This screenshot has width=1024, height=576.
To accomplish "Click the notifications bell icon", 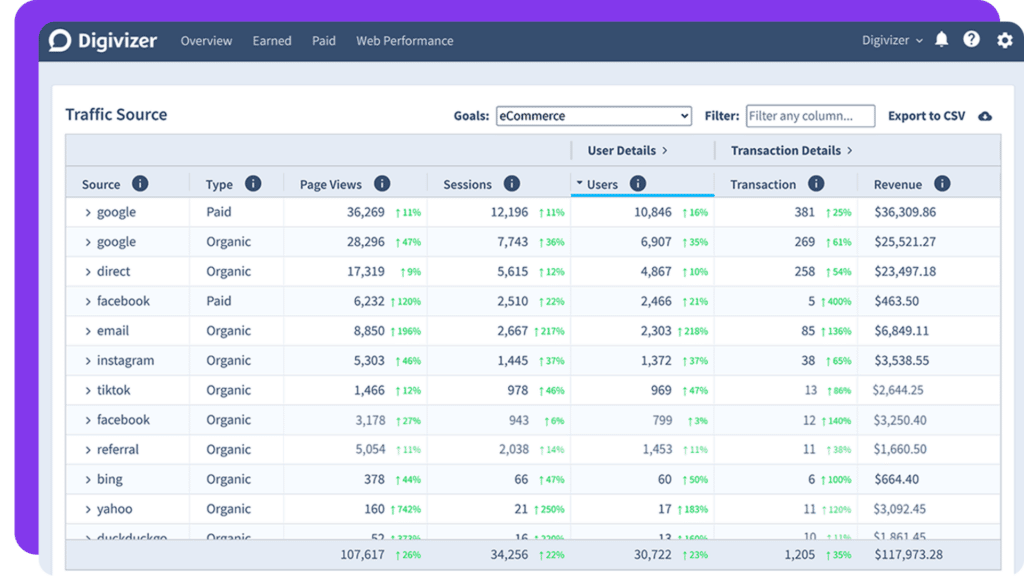I will [x=941, y=40].
